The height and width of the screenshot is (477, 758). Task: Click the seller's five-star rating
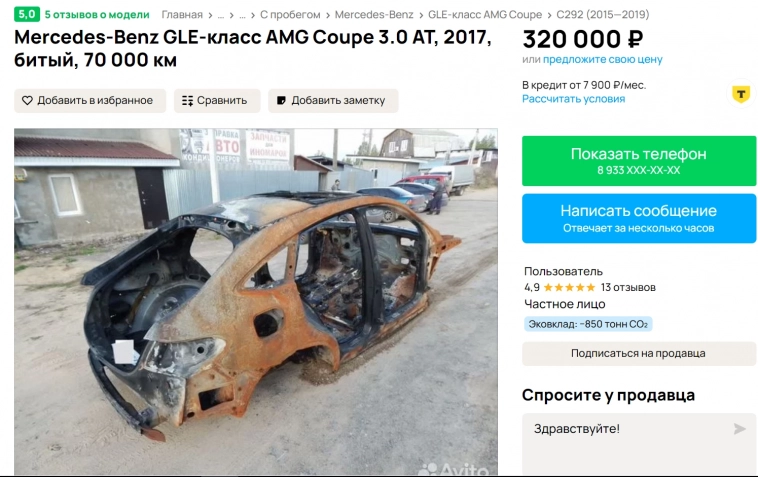[x=569, y=288]
